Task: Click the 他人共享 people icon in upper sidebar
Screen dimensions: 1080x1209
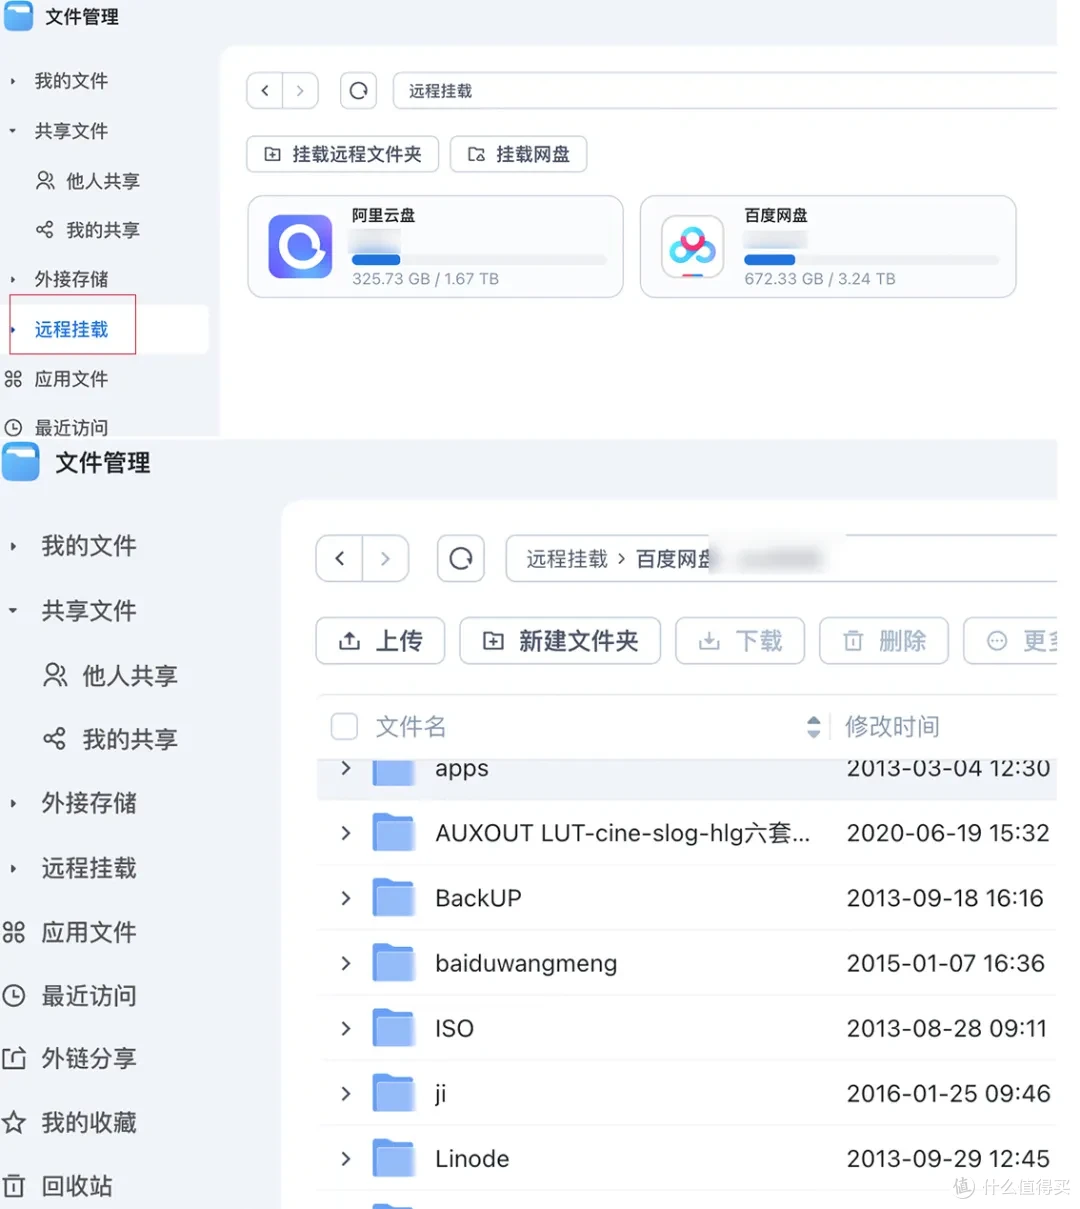Action: (45, 181)
